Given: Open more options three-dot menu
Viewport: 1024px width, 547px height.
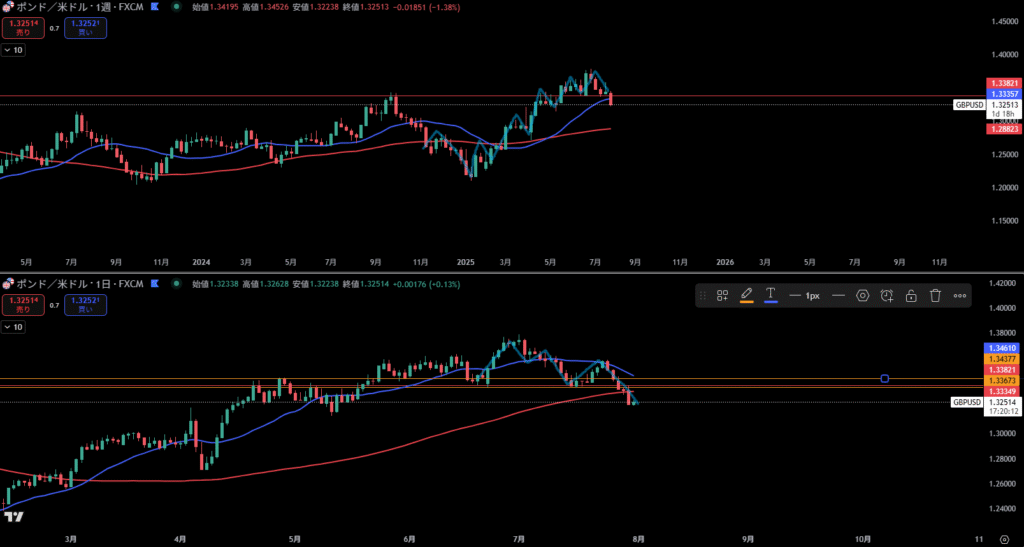Looking at the screenshot, I should 959,296.
